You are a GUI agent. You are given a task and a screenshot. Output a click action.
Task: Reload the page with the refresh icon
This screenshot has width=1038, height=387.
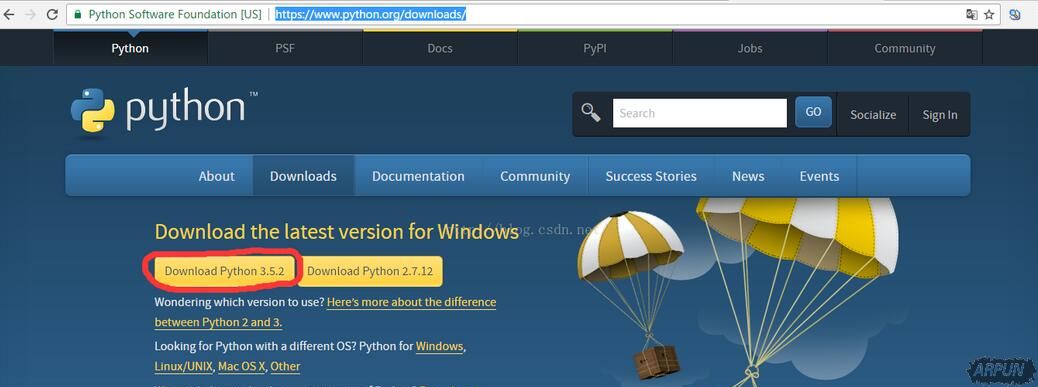[x=52, y=14]
